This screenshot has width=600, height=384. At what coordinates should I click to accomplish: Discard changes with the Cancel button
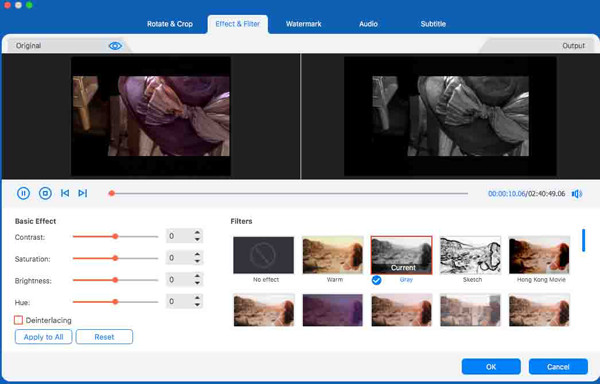point(558,367)
